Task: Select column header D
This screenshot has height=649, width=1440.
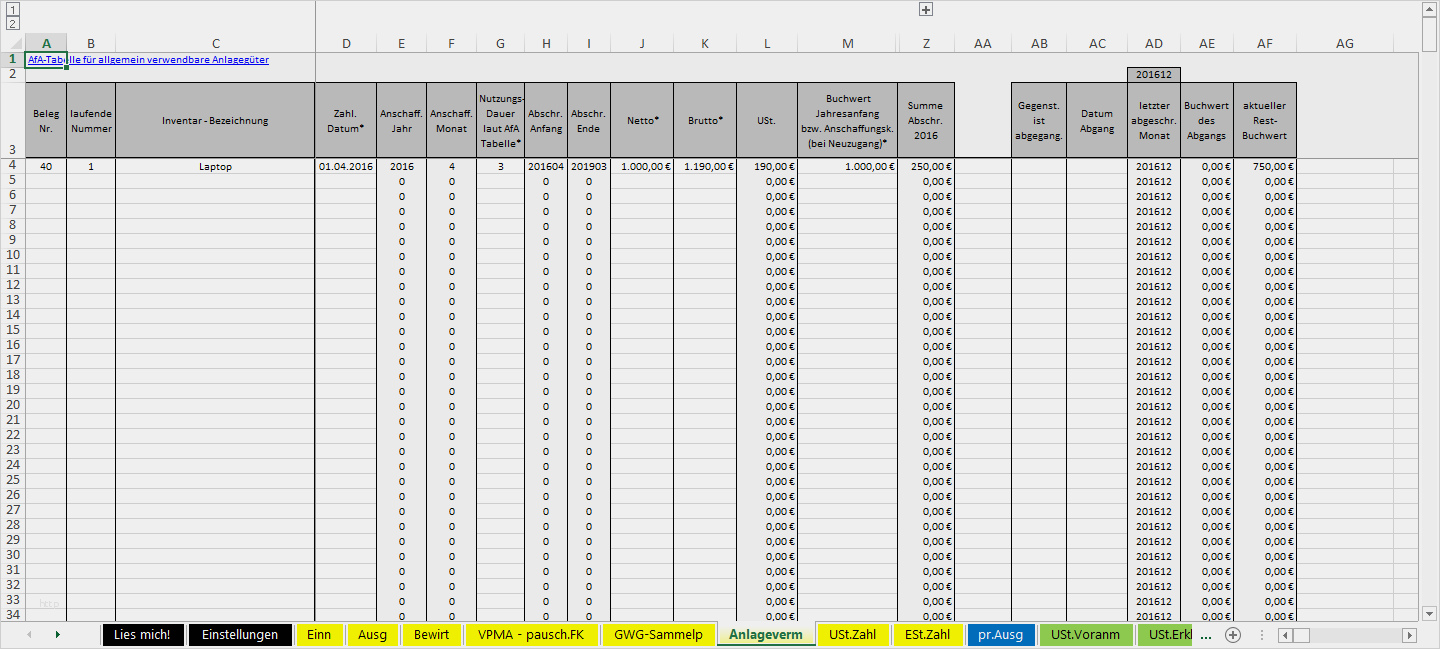Action: 346,43
